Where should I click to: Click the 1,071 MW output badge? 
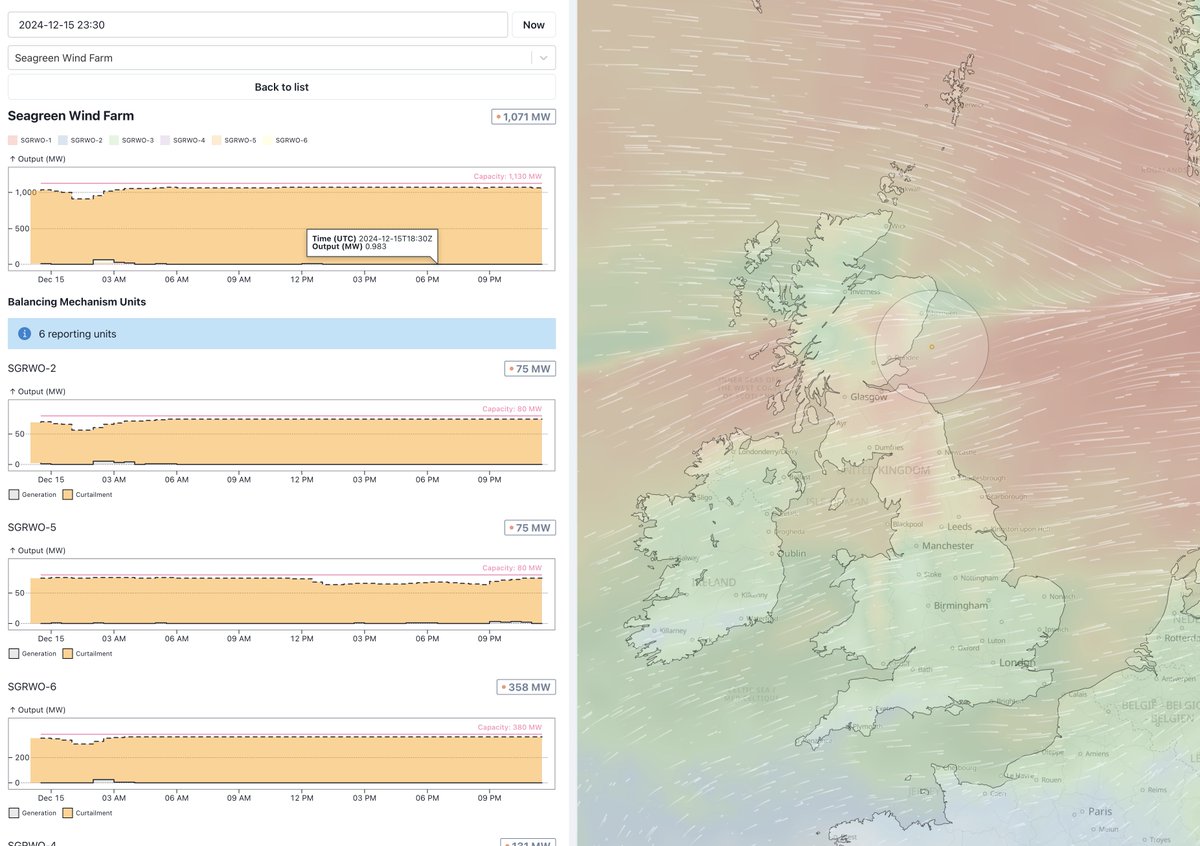coord(524,117)
